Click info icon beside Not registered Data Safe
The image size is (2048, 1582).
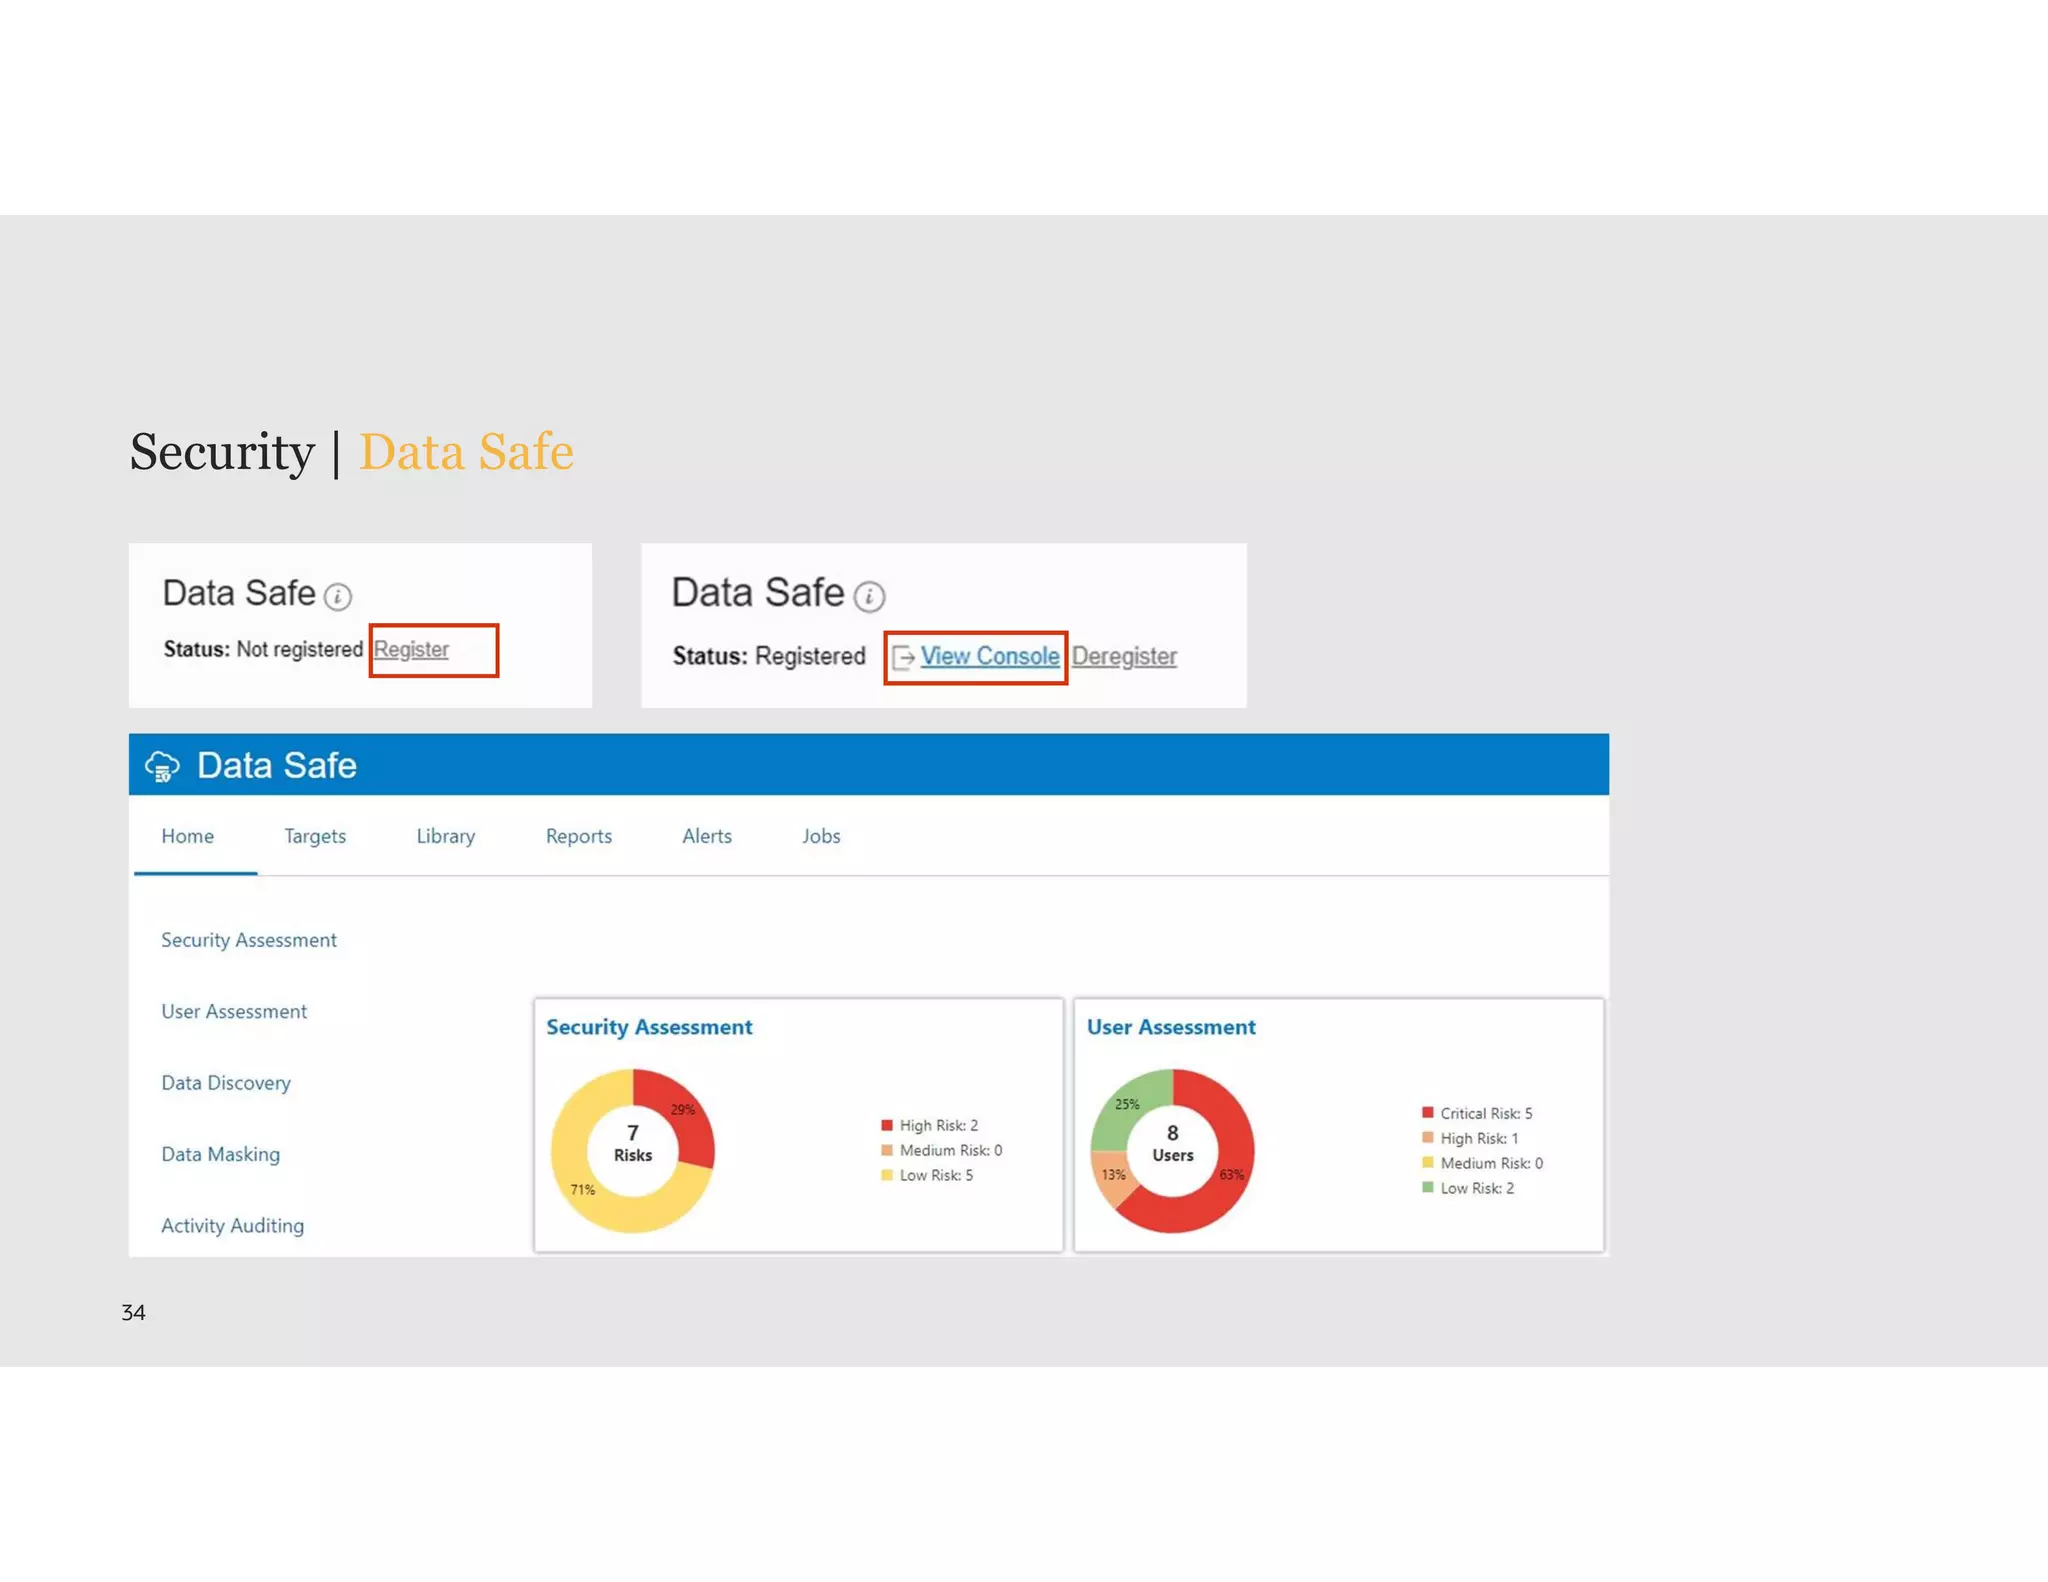tap(338, 597)
